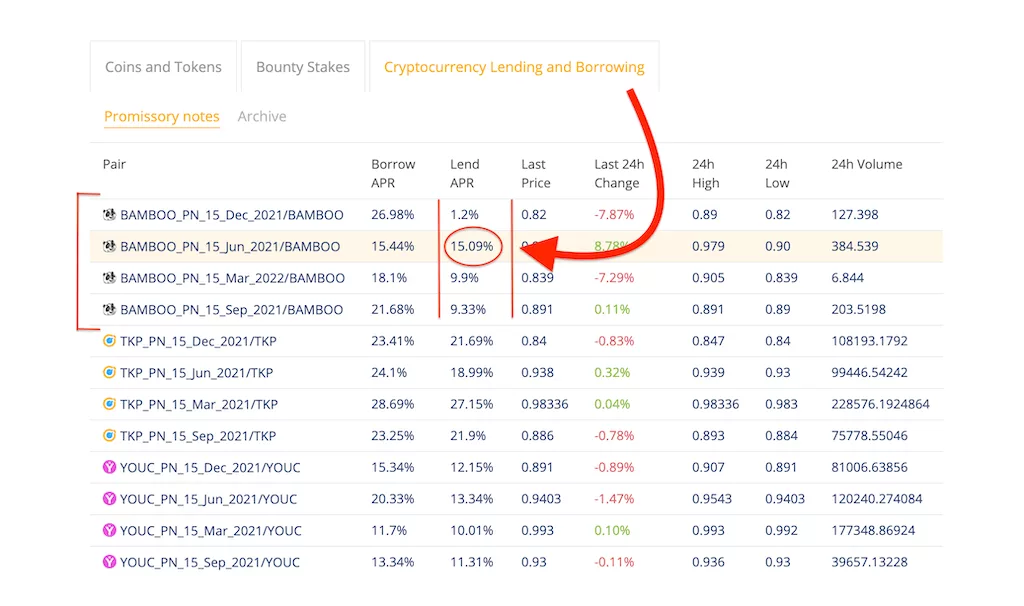Click 24h volume 127.398
The image size is (1024, 606).
(x=855, y=214)
